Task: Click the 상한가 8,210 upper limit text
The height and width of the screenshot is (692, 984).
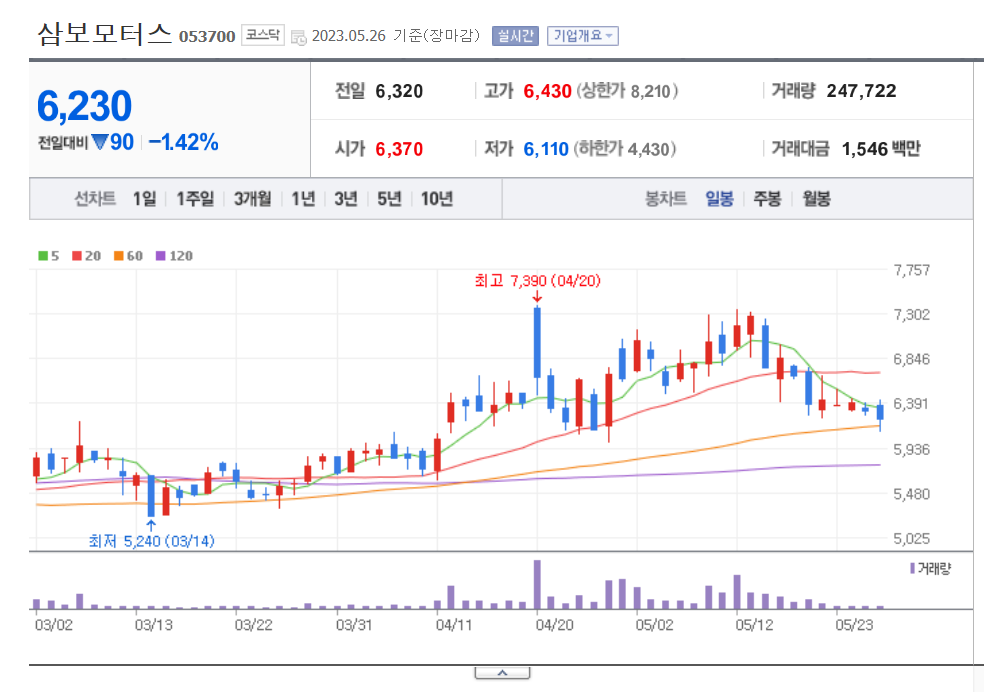Action: [x=627, y=91]
